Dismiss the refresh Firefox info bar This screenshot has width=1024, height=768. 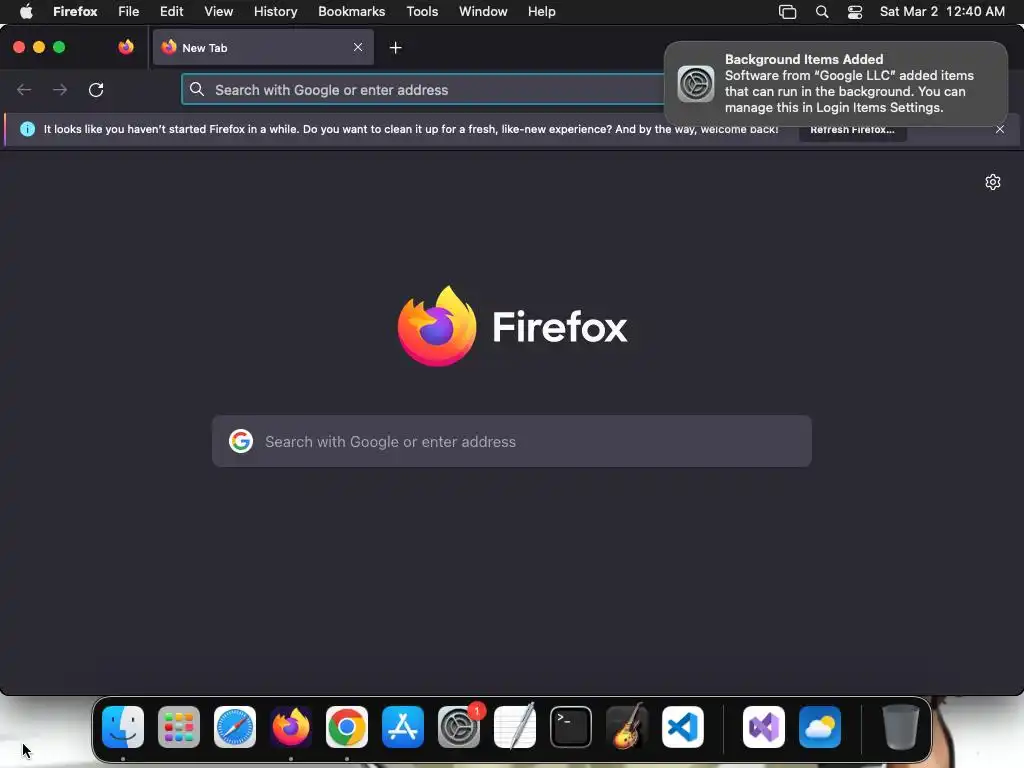coord(1000,129)
